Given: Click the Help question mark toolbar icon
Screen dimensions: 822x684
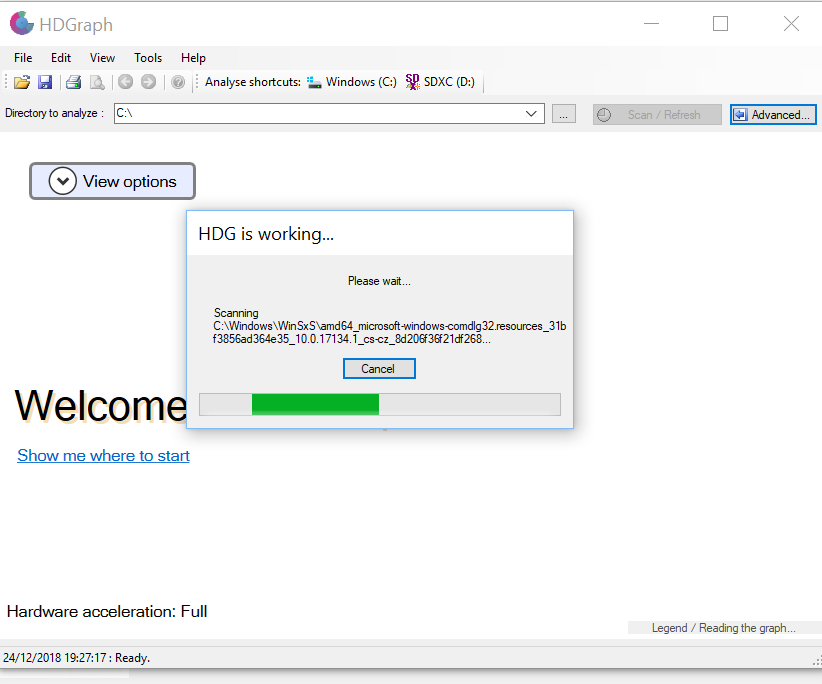Looking at the screenshot, I should pyautogui.click(x=178, y=82).
